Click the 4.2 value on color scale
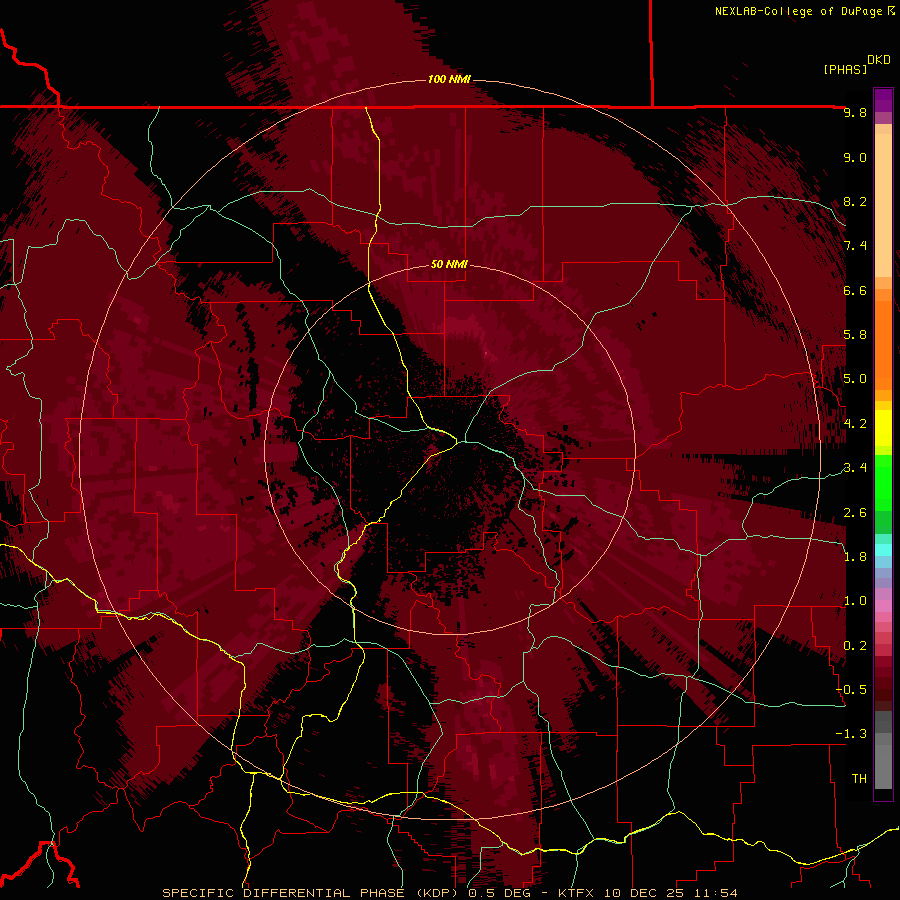The image size is (900, 900). click(855, 424)
